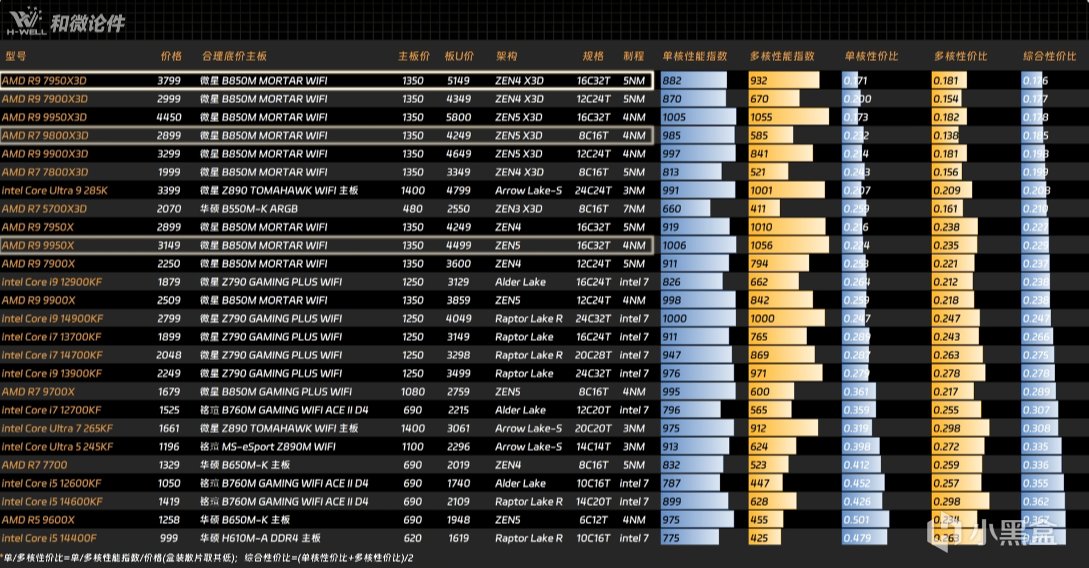This screenshot has height=568, width=1089.
Task: Click the 单核性价比 column header
Action: [x=871, y=56]
